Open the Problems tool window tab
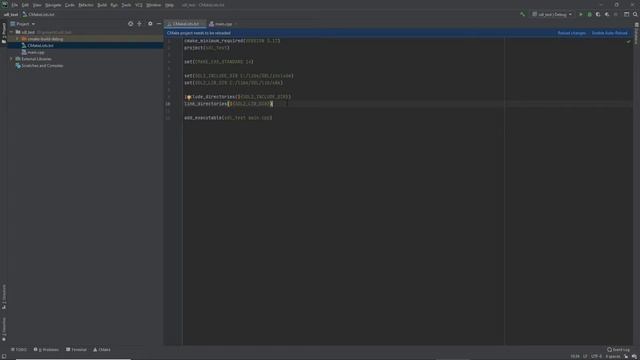Screen dimensions: 640x360 point(46,350)
